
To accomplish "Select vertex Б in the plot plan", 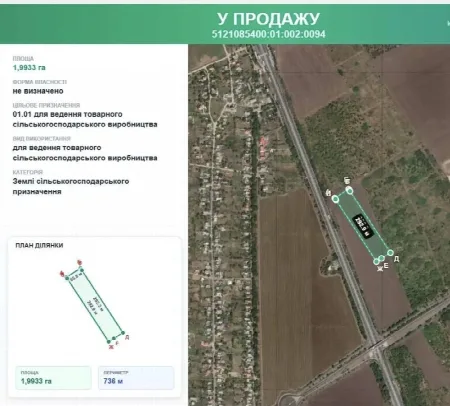I will click(x=82, y=270).
